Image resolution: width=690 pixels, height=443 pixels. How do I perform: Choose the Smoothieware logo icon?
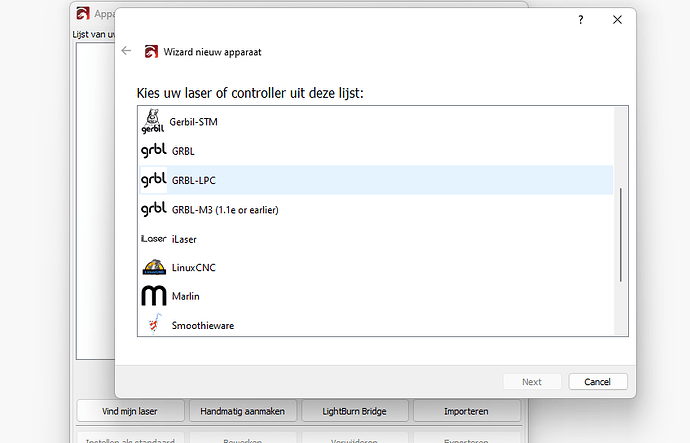pos(154,324)
